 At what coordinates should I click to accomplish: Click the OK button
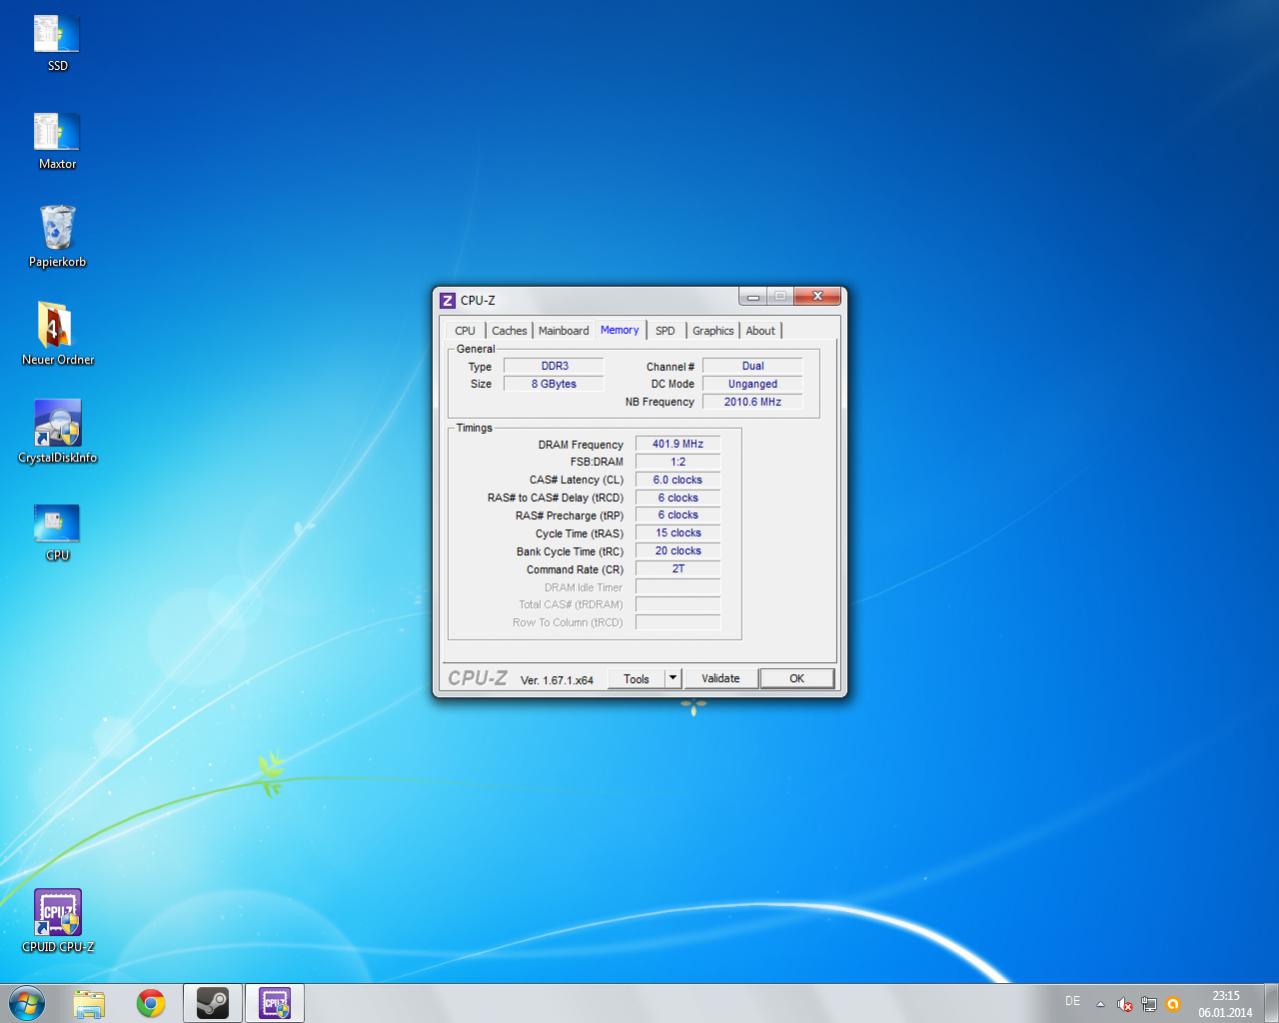tap(797, 678)
